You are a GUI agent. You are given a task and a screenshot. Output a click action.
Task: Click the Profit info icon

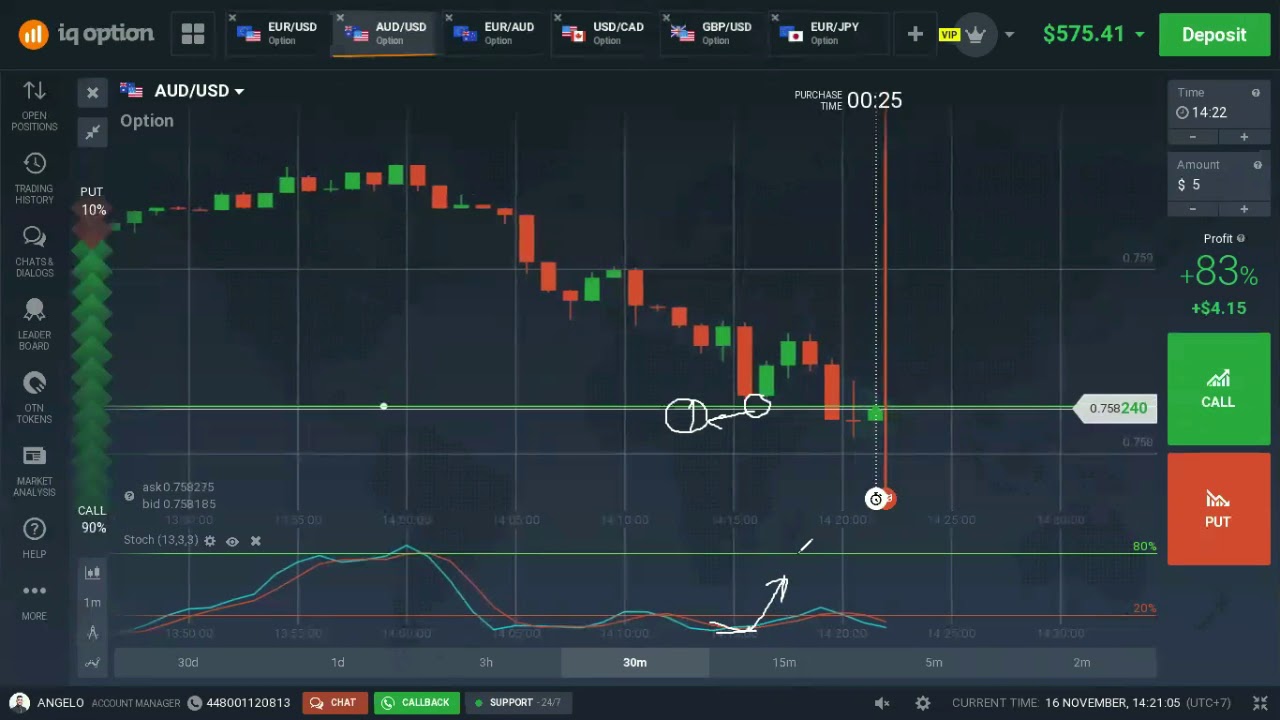click(x=1241, y=238)
